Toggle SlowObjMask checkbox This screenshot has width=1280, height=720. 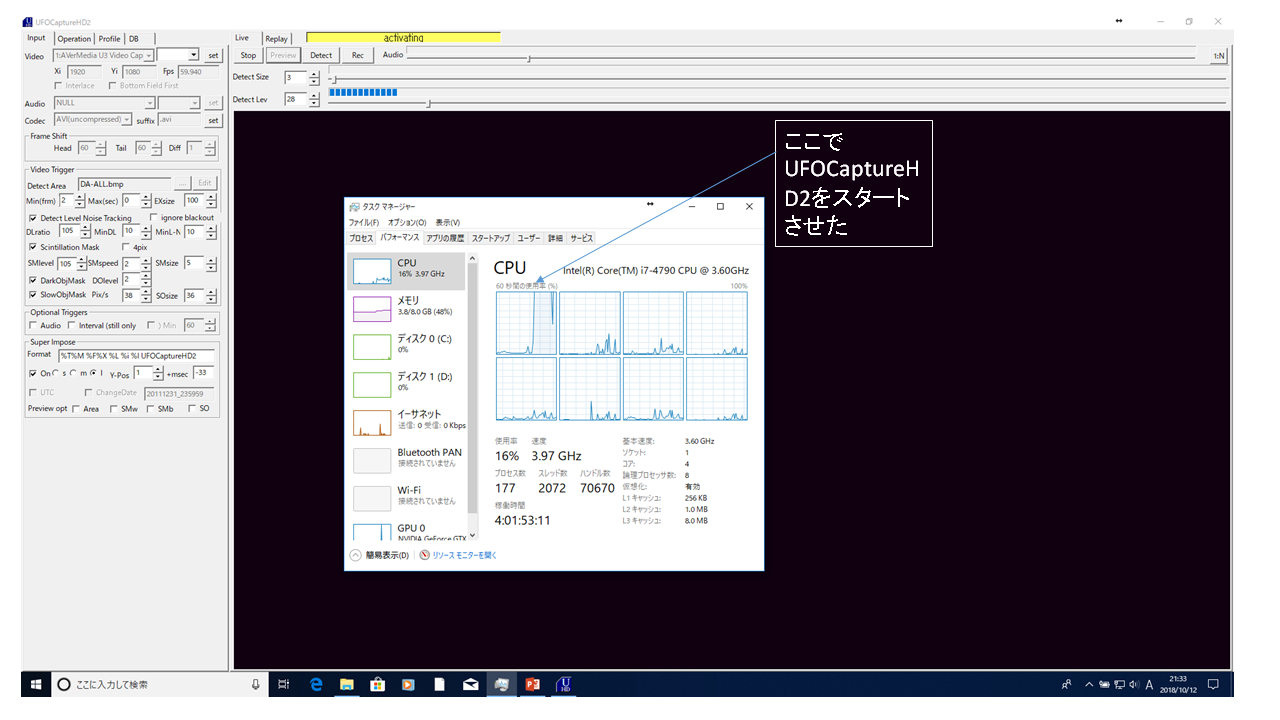[x=33, y=295]
